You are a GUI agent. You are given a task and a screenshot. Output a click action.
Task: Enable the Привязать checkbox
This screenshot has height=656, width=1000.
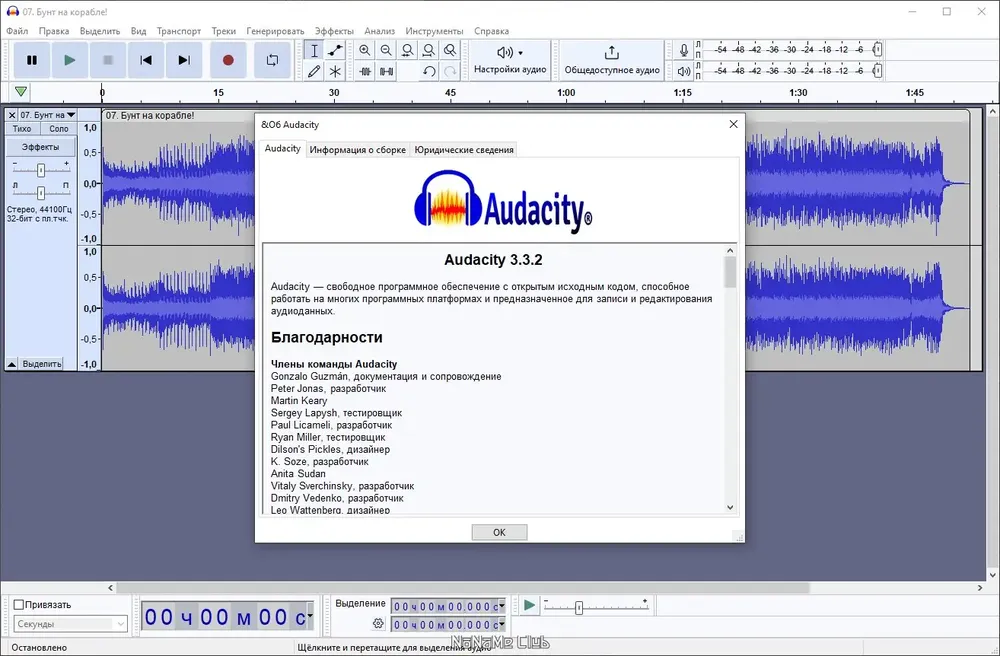coord(18,604)
